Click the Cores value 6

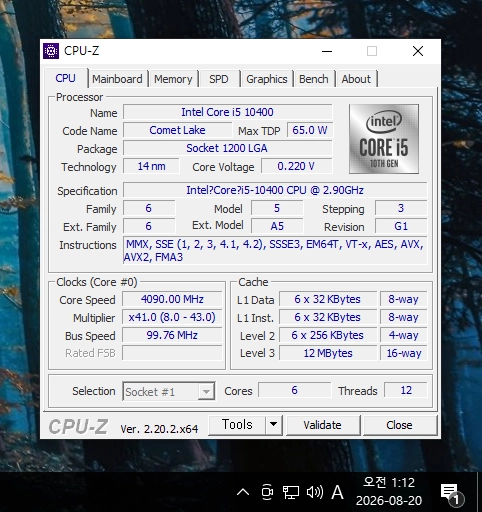295,390
